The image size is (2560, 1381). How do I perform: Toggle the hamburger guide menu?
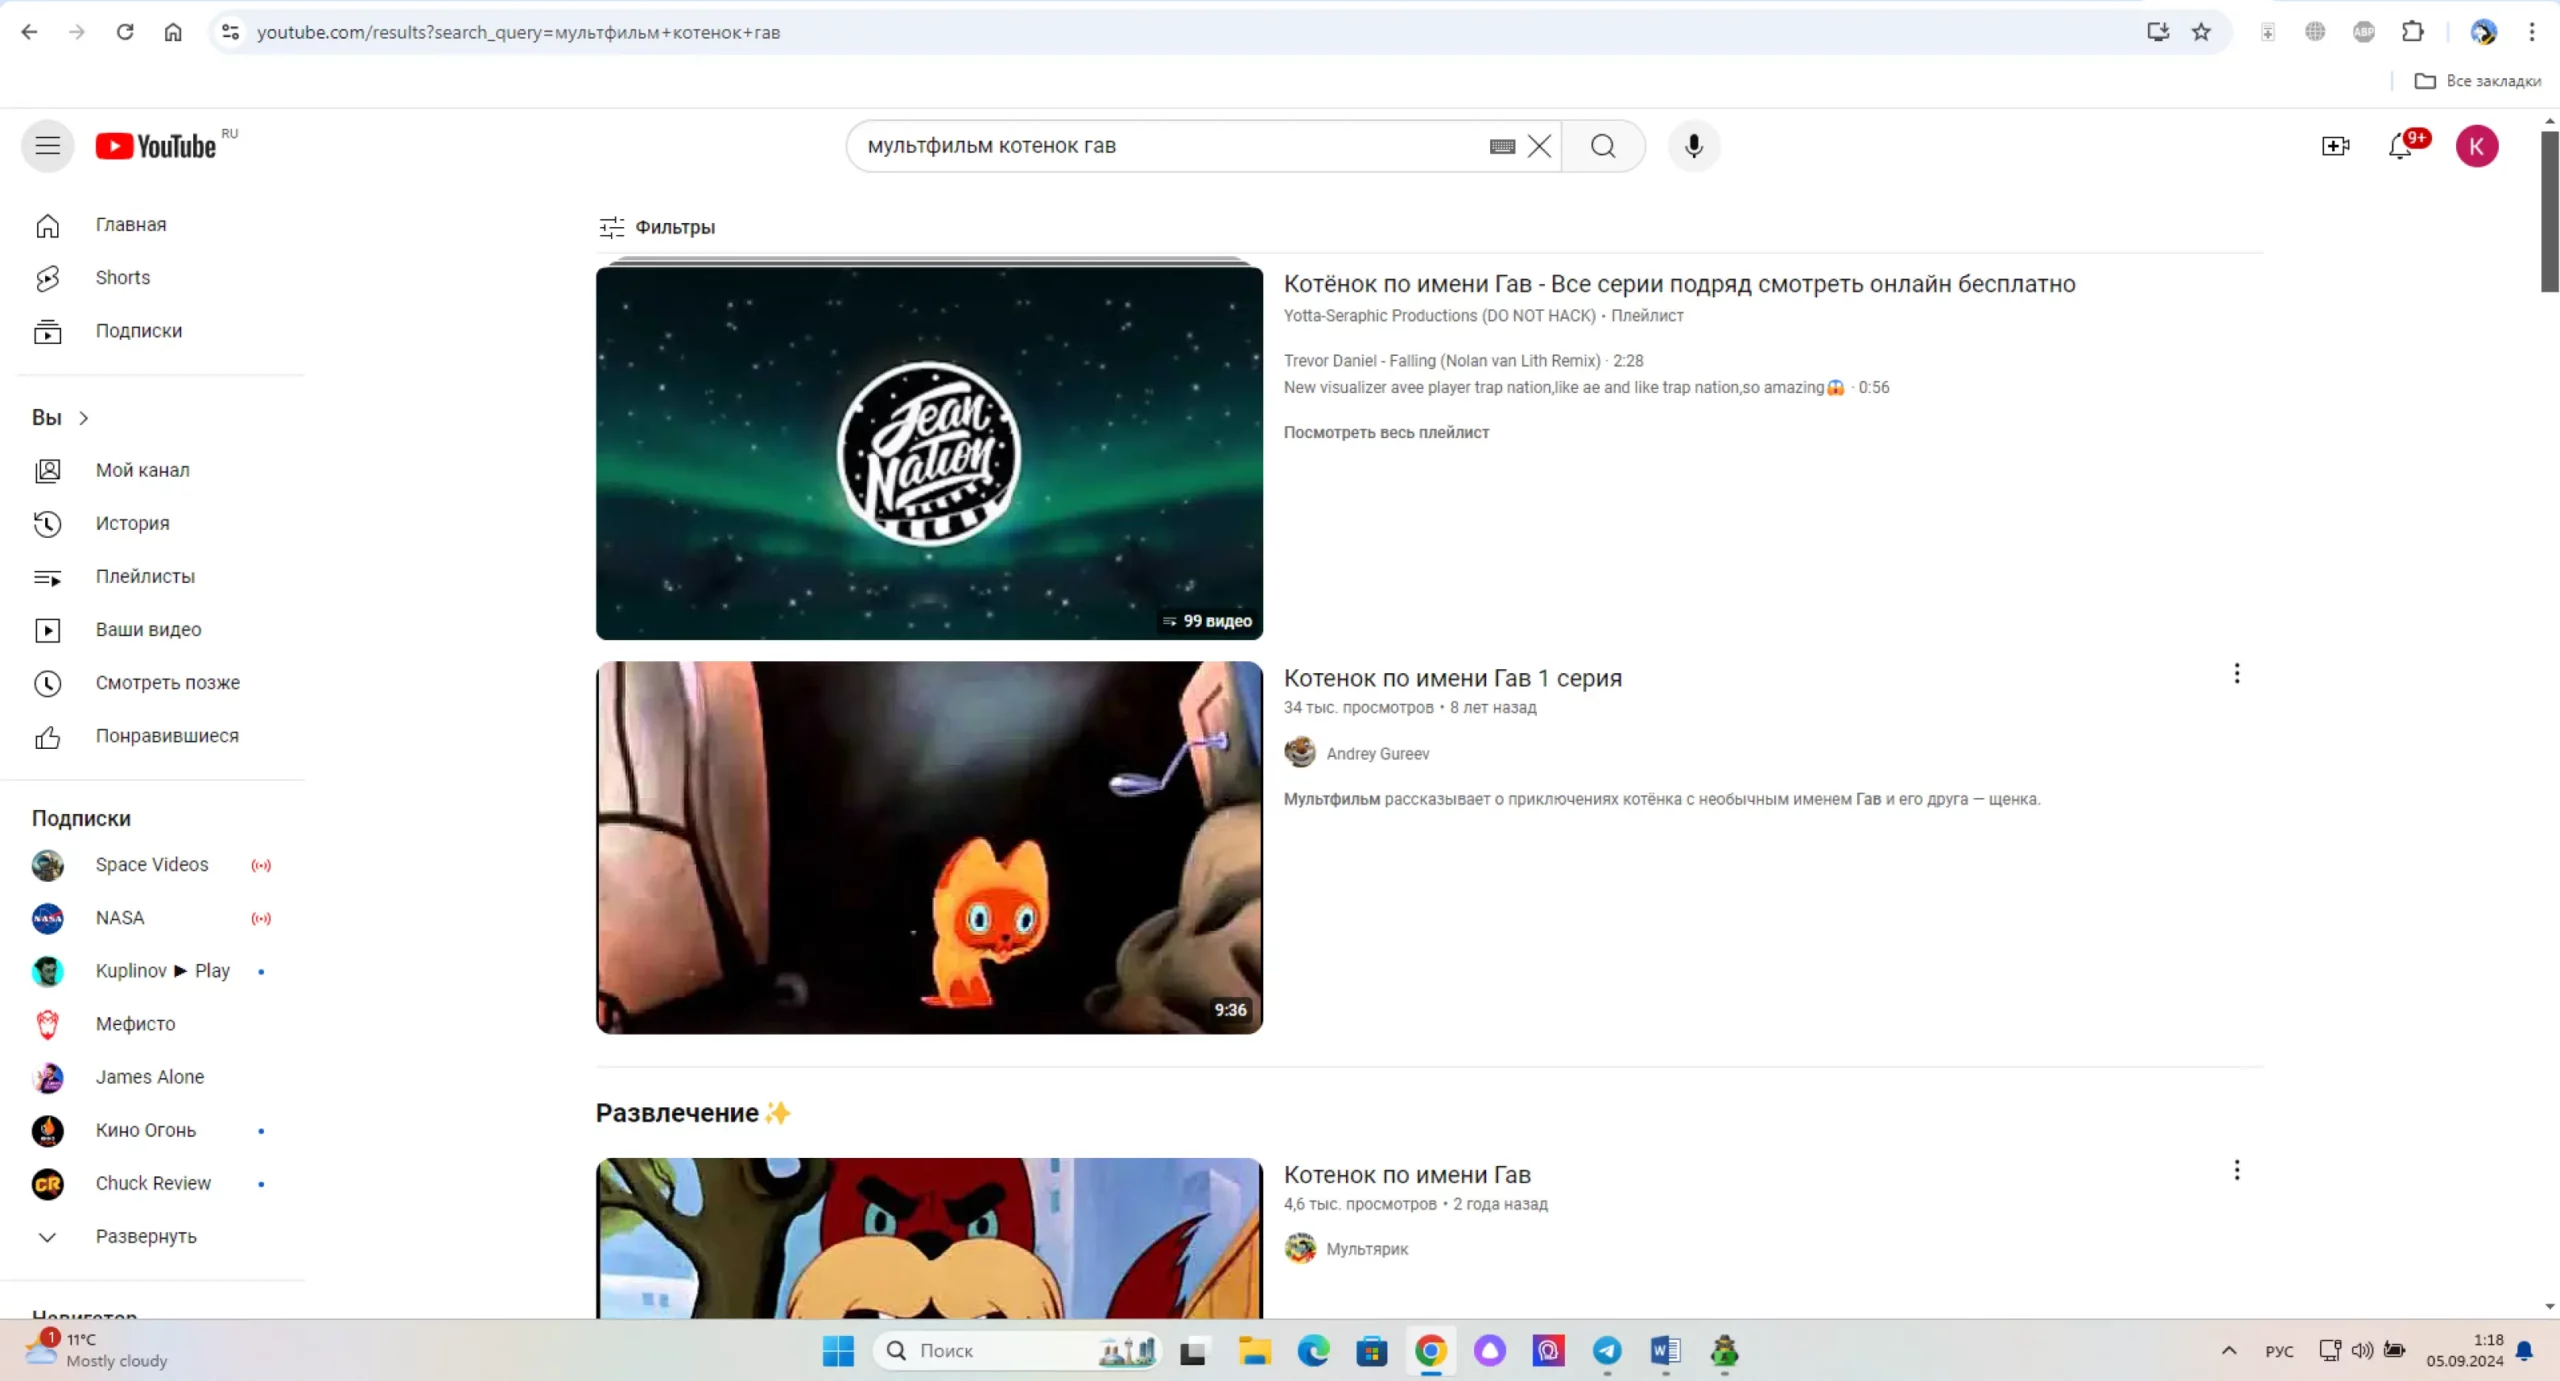(47, 146)
